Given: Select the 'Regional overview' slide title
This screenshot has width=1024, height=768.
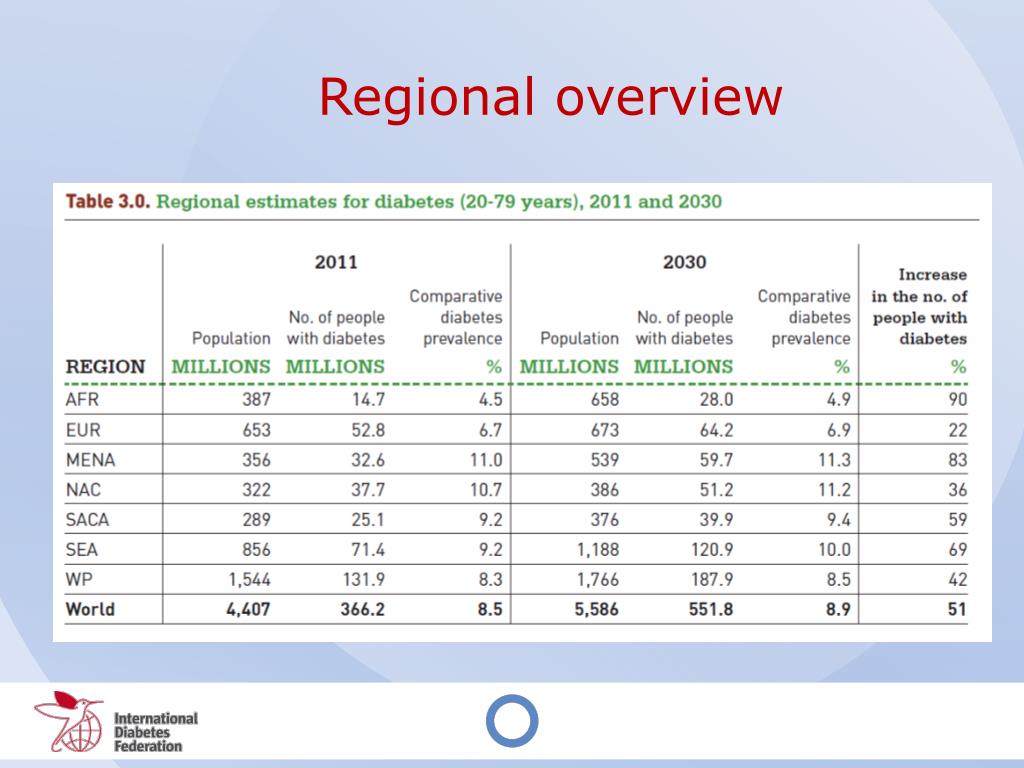Looking at the screenshot, I should point(550,97).
